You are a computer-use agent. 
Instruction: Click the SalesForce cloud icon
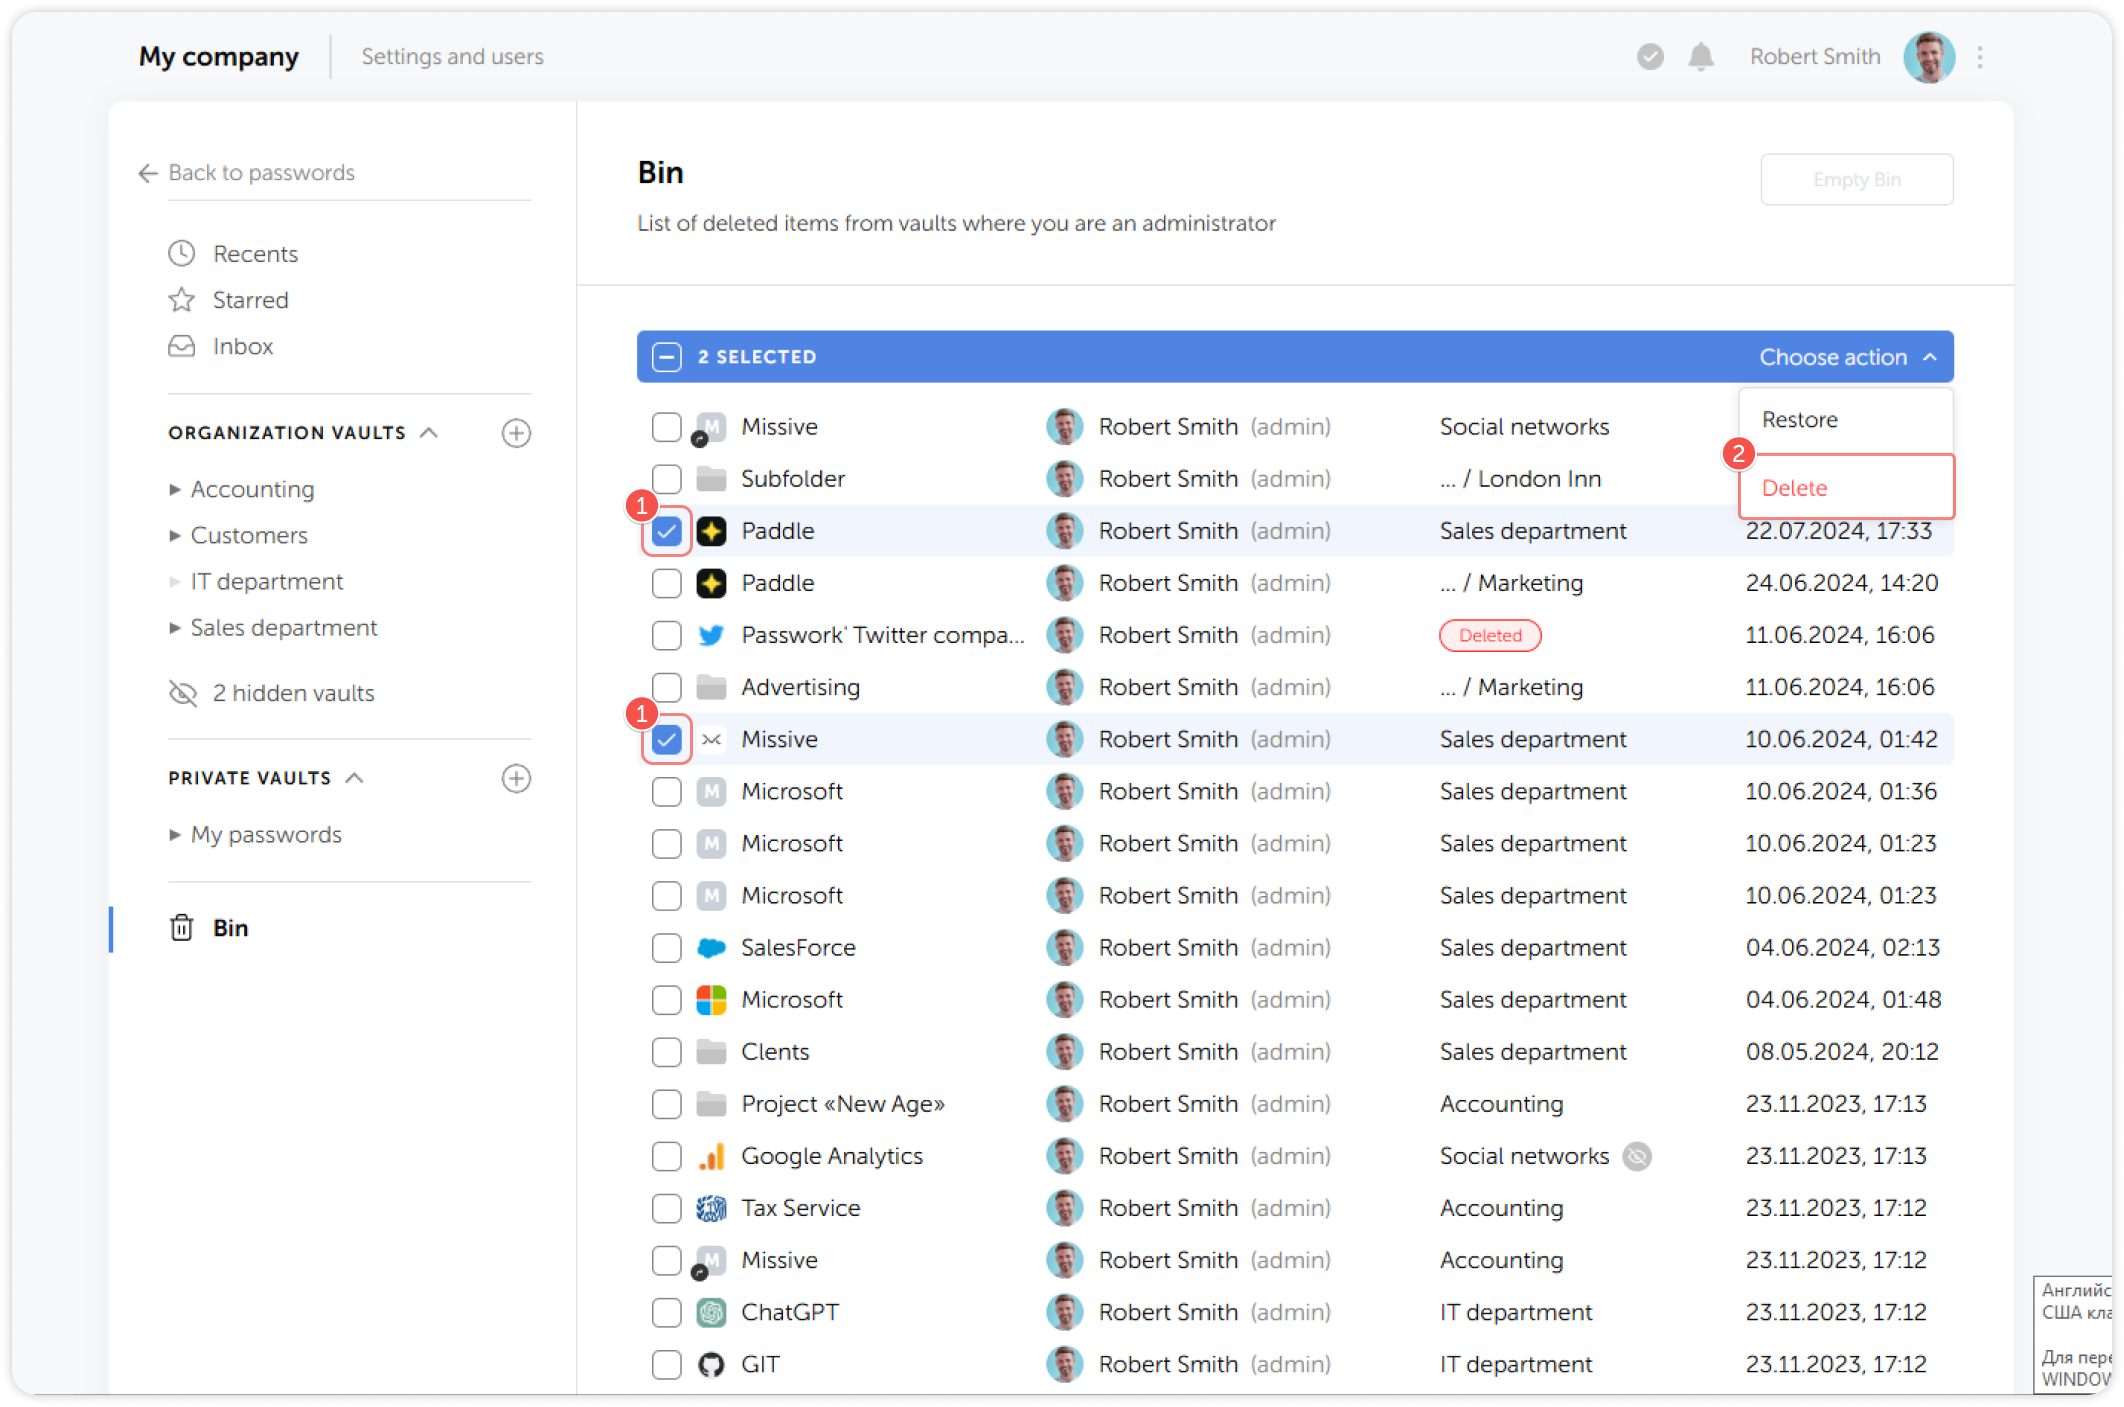tap(711, 947)
